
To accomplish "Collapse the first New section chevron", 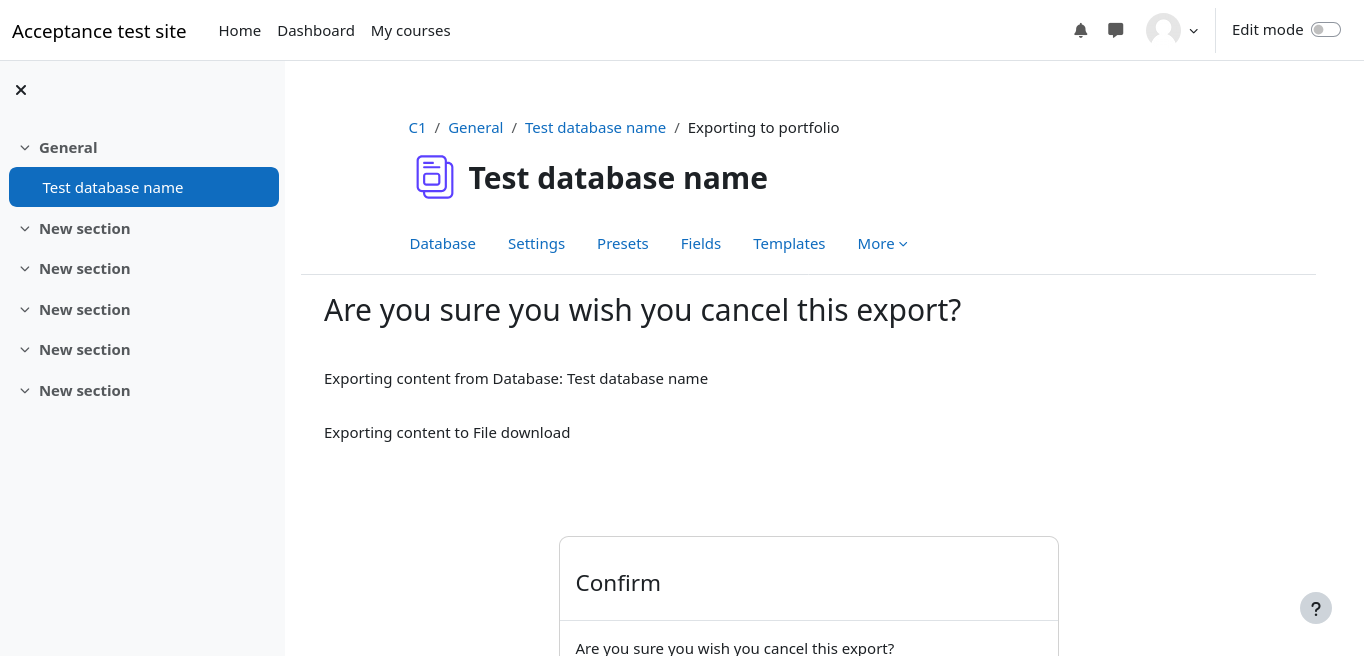I will click(x=25, y=229).
